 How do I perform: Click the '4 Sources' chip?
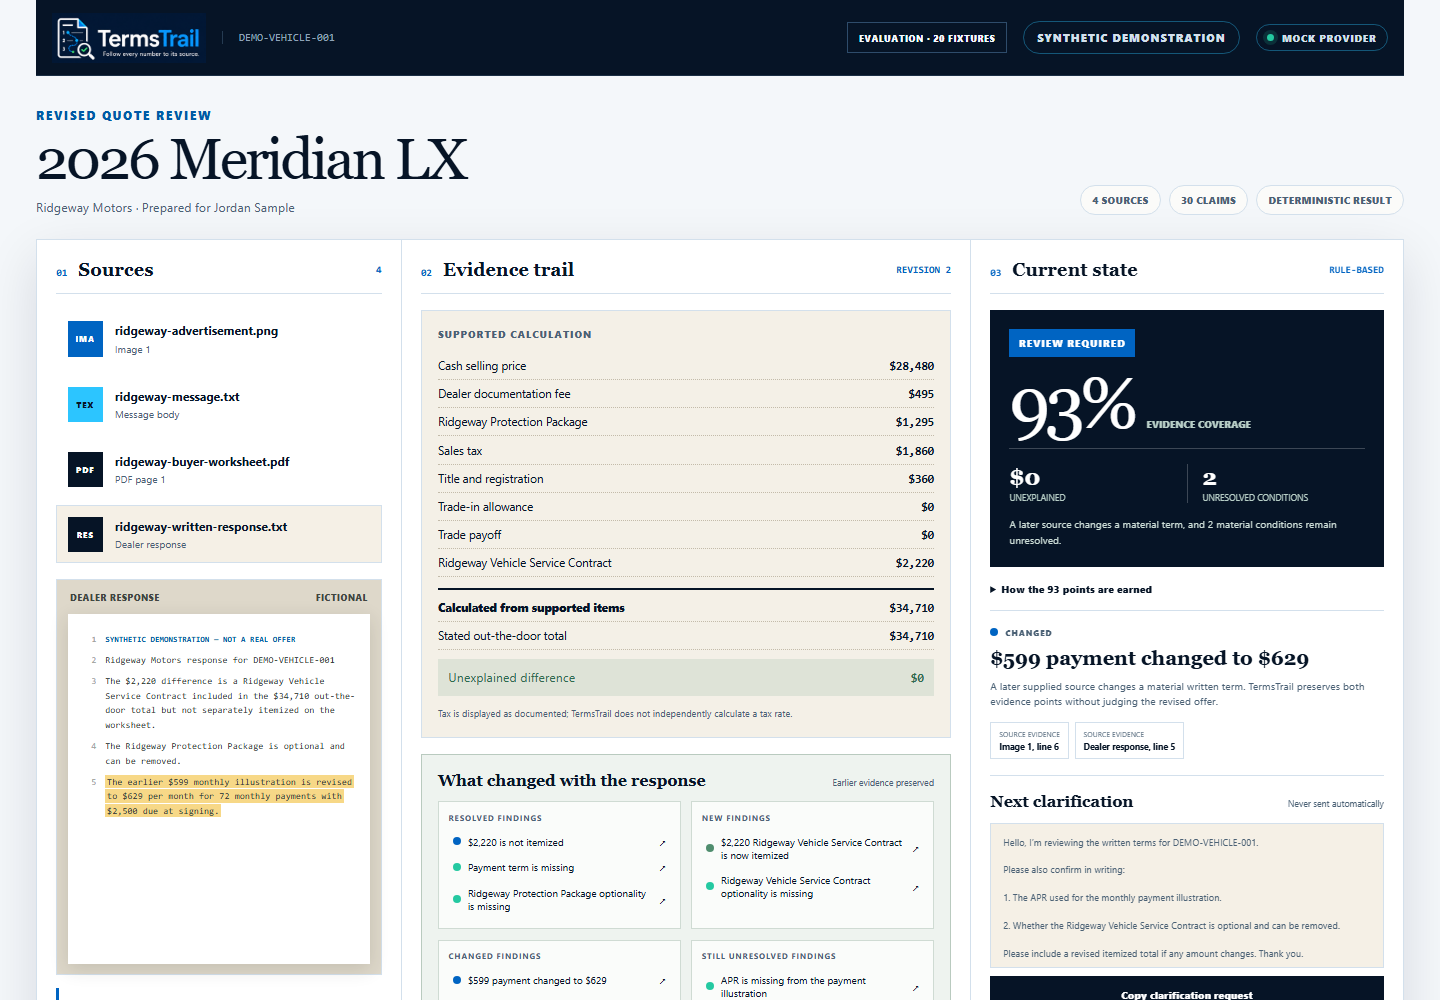tap(1120, 200)
